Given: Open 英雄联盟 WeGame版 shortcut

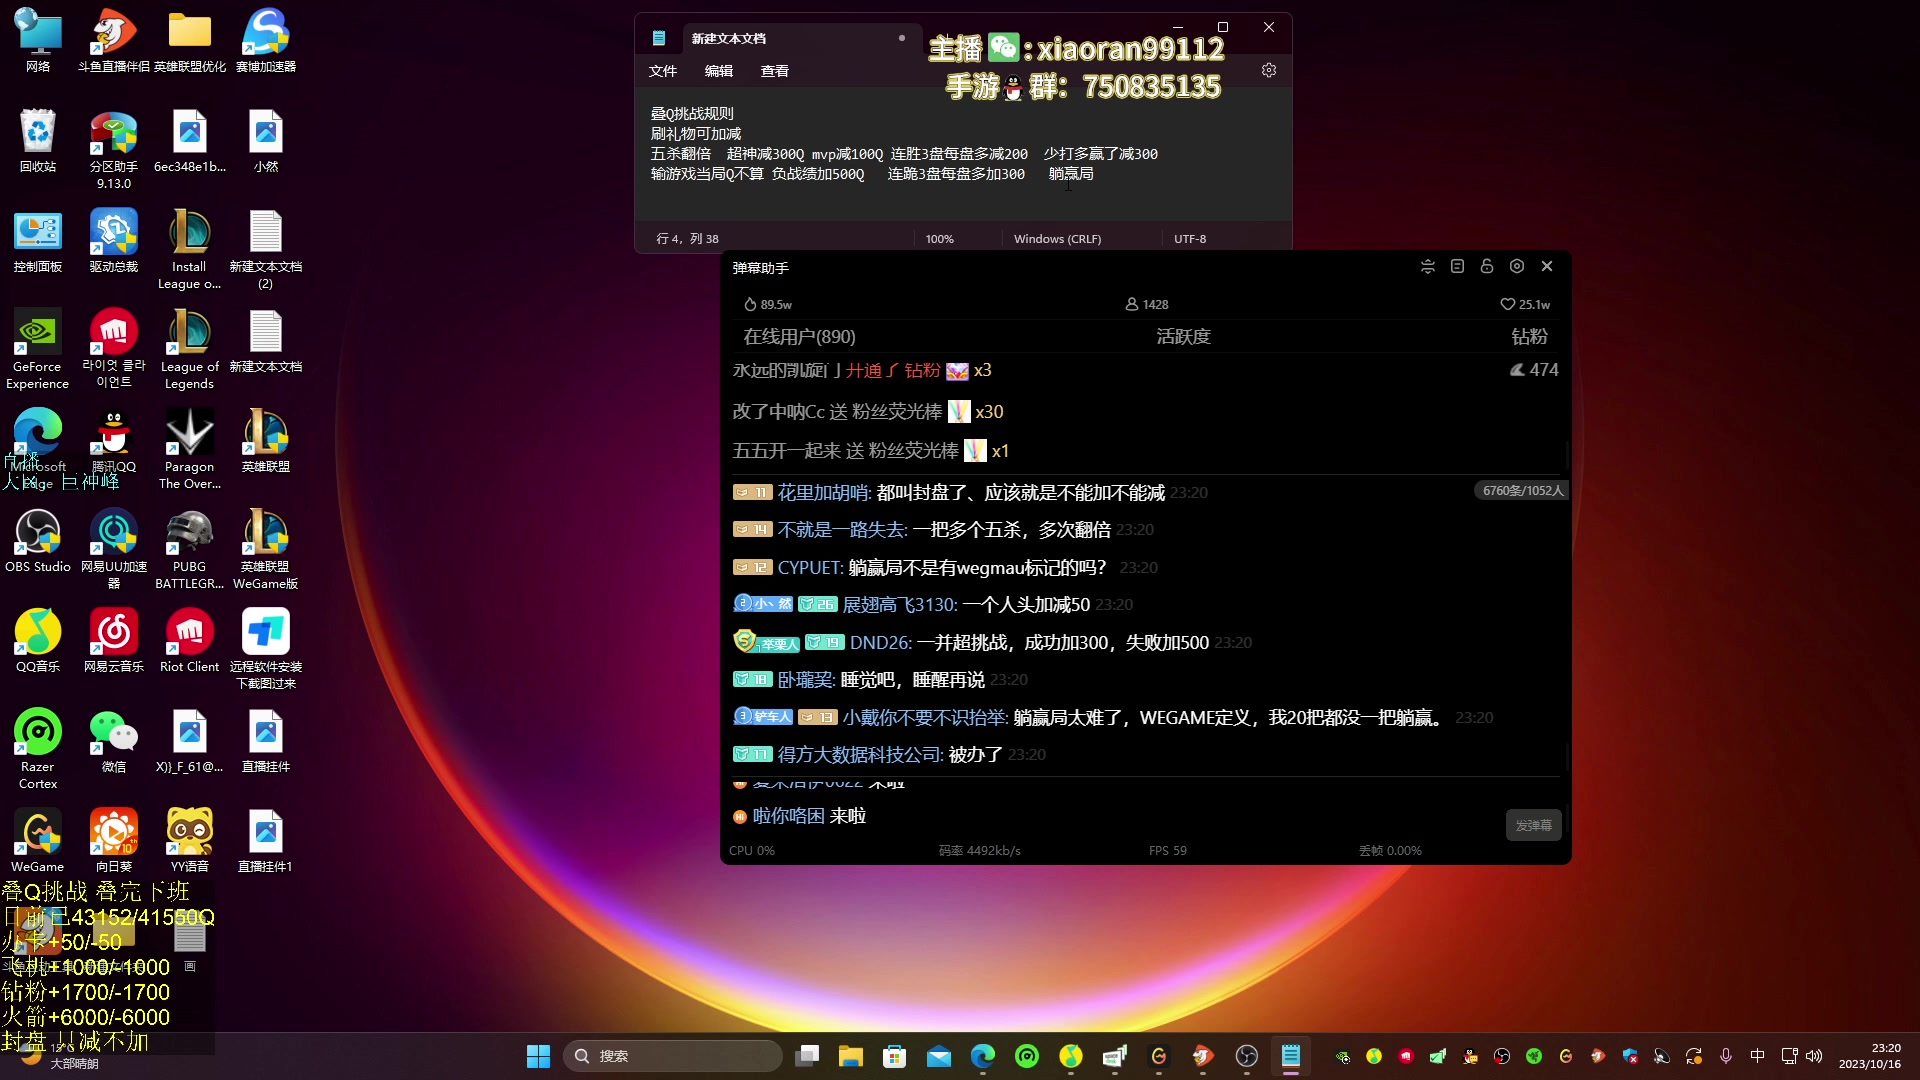Looking at the screenshot, I should coord(266,548).
